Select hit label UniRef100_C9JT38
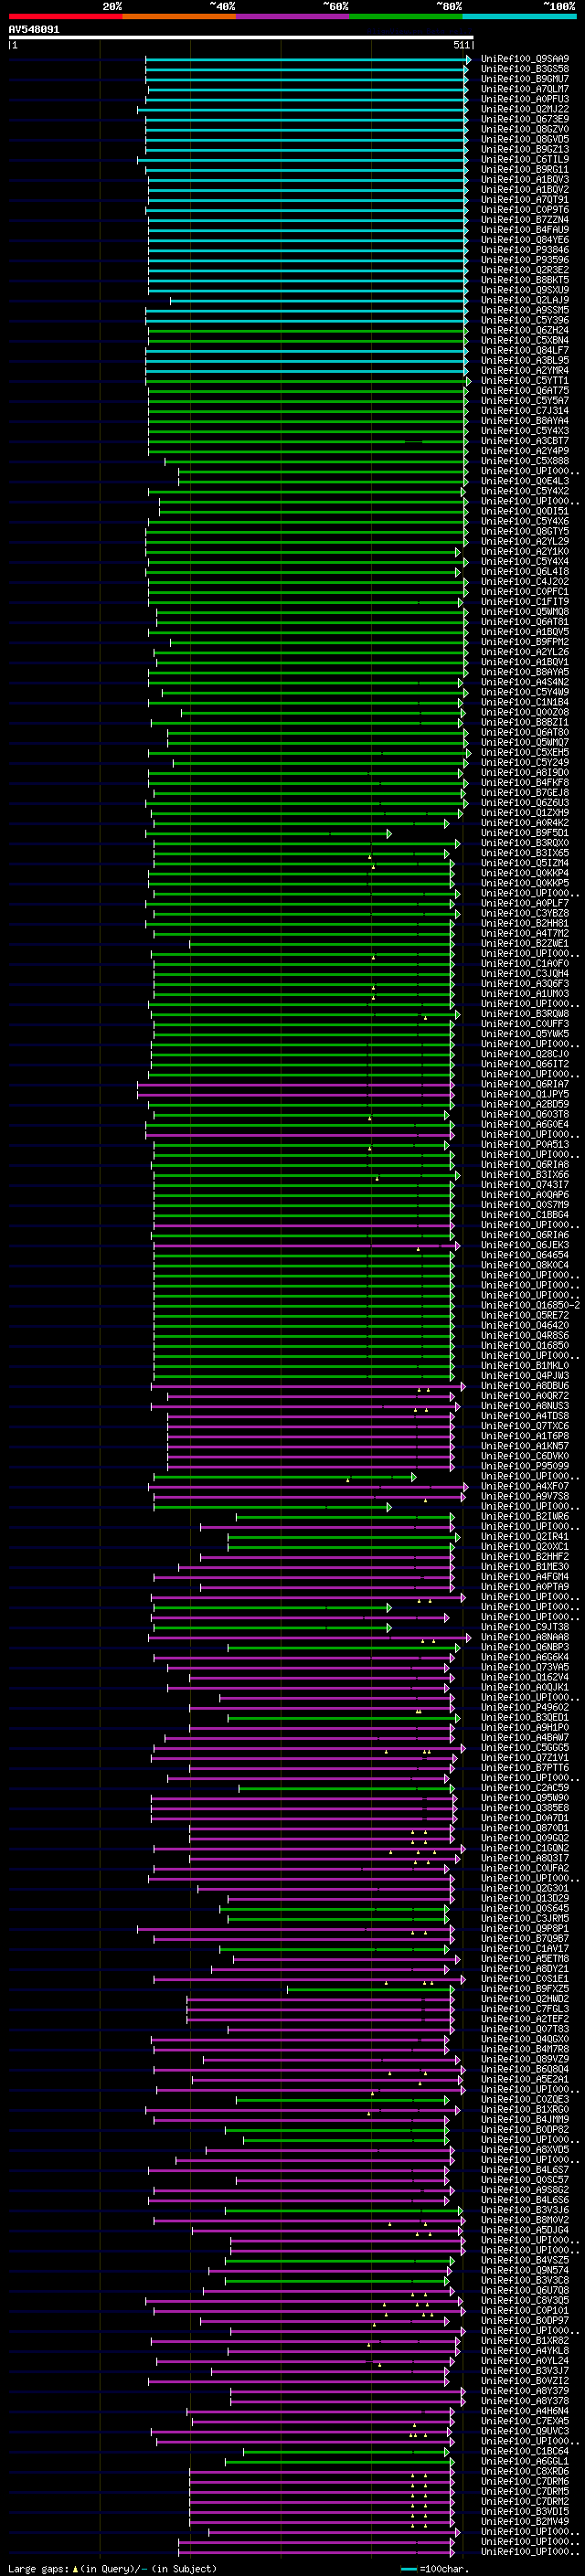Image resolution: width=585 pixels, height=2576 pixels. coord(525,1627)
